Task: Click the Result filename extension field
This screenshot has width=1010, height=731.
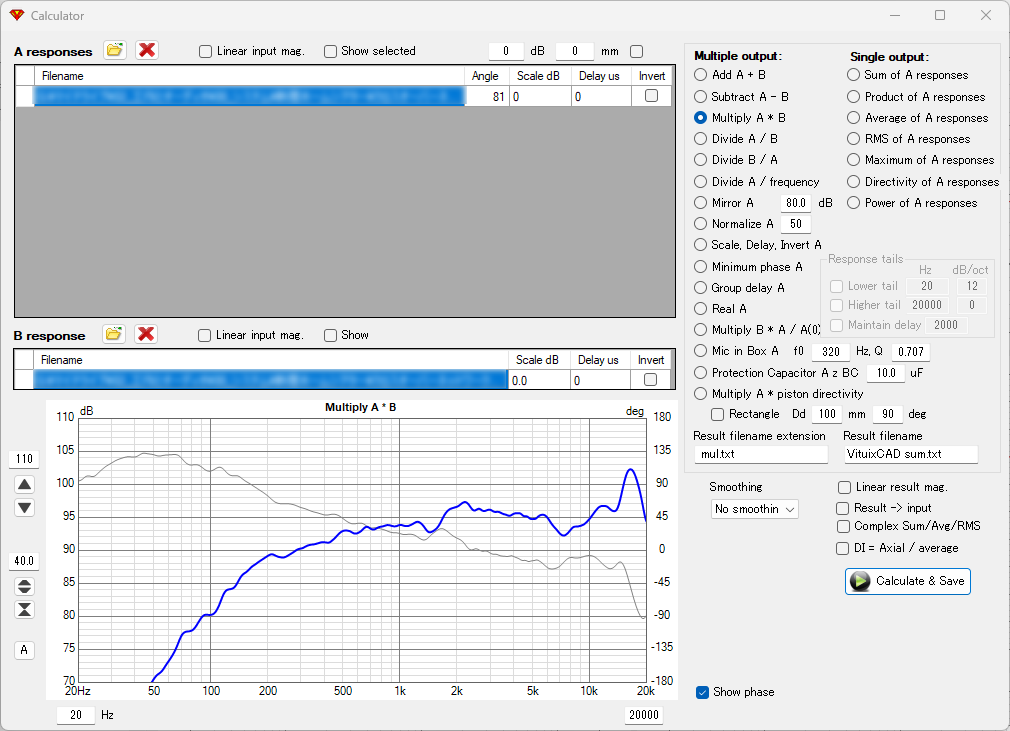Action: [761, 454]
